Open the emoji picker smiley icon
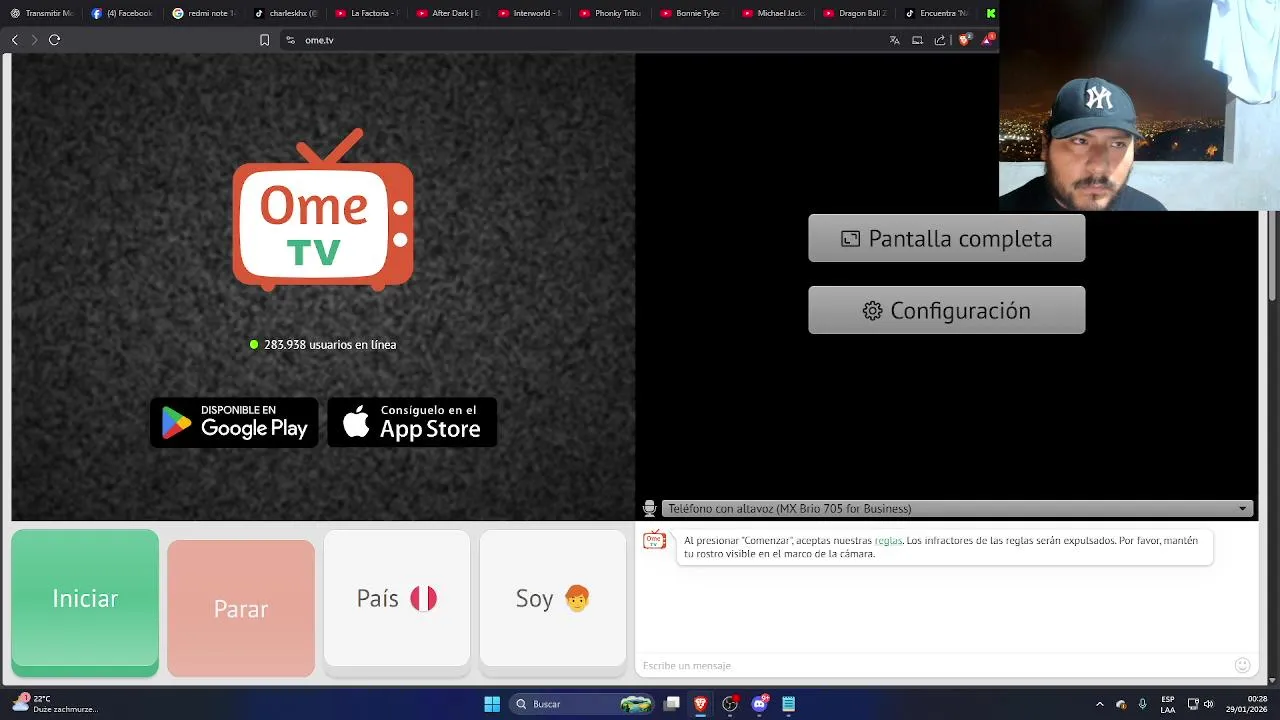 [1242, 665]
